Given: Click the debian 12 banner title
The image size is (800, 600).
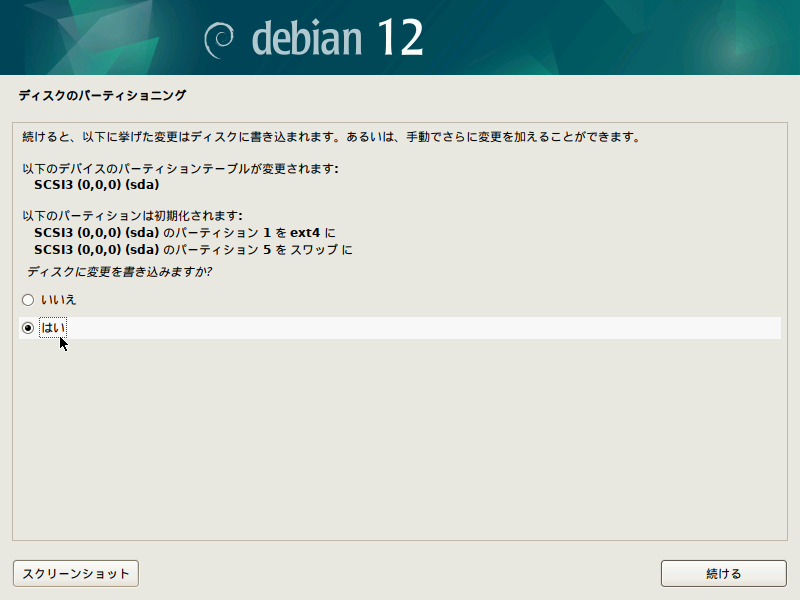Looking at the screenshot, I should 337,38.
